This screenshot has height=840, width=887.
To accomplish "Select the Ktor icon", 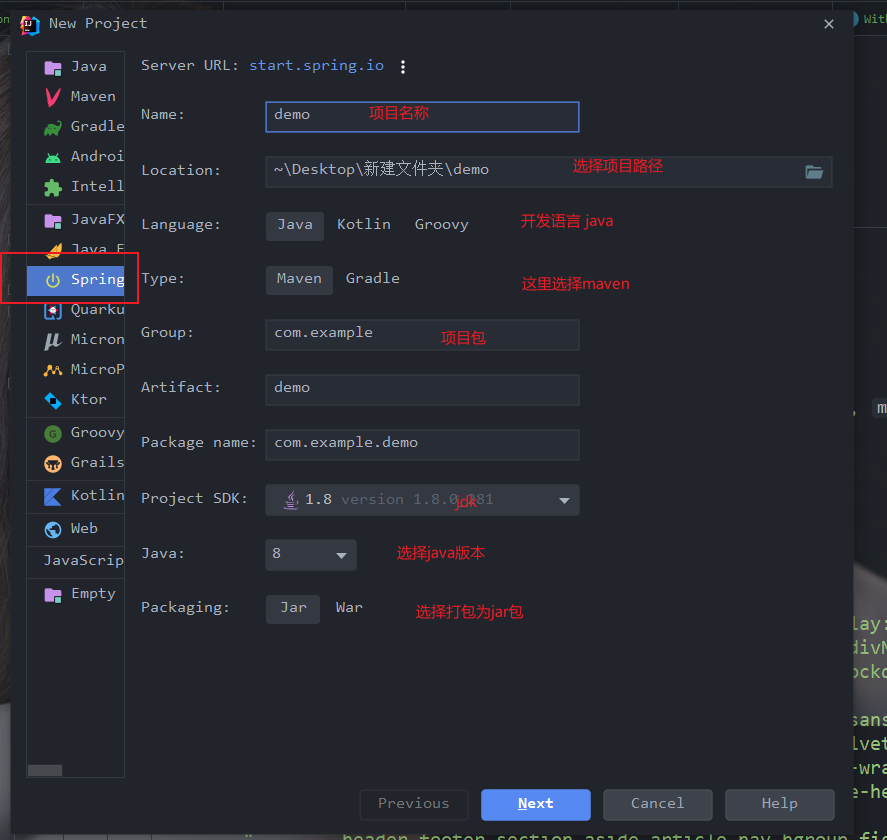I will pyautogui.click(x=53, y=400).
